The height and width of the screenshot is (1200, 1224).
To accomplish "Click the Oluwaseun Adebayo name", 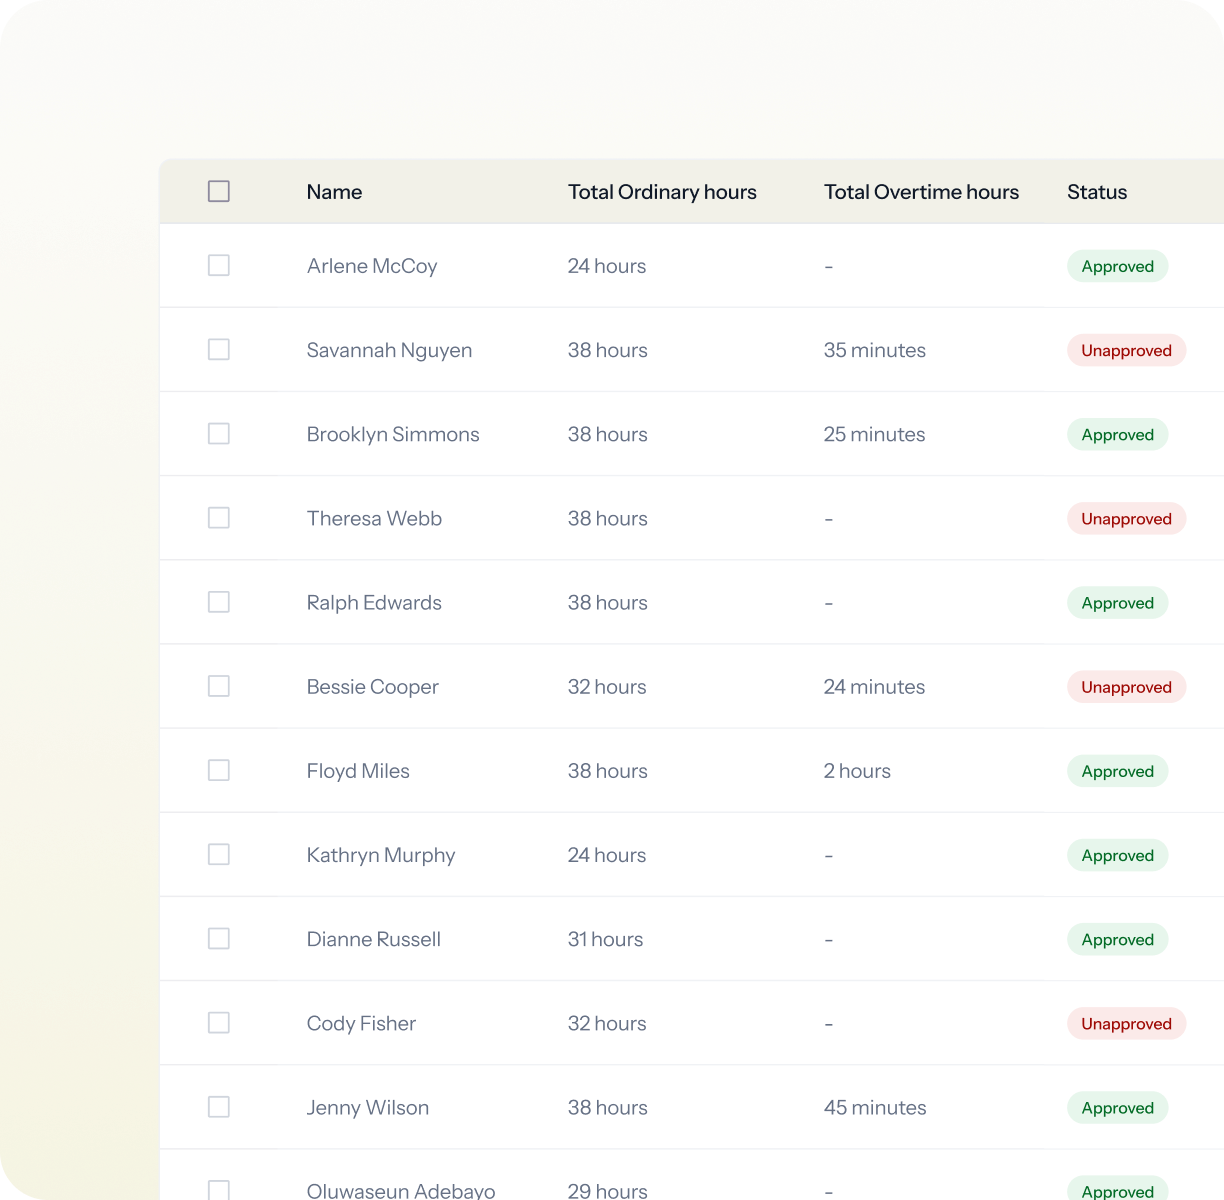I will tap(401, 1190).
